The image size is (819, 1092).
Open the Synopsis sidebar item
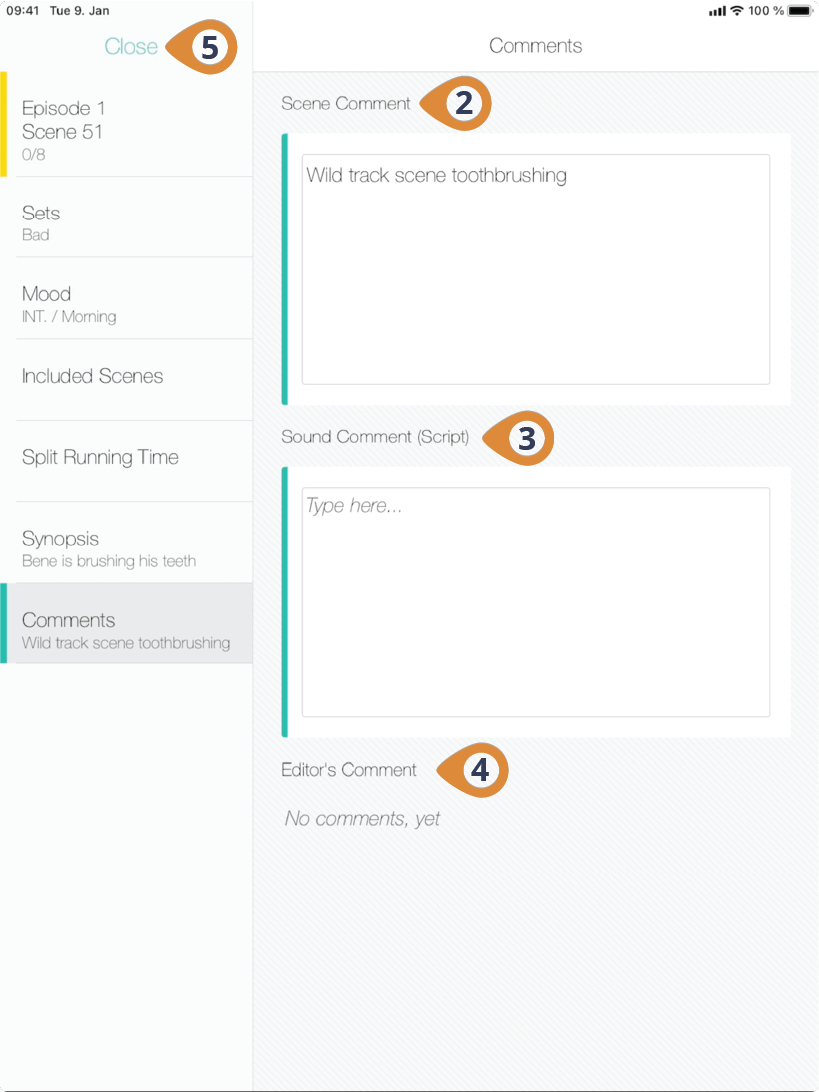point(126,543)
